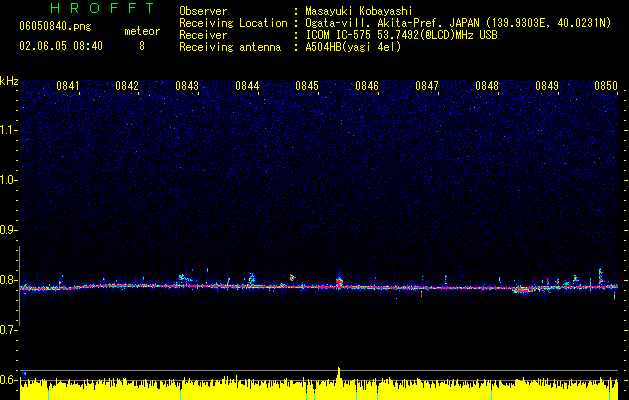Click the 'Observer' field label

203,11
